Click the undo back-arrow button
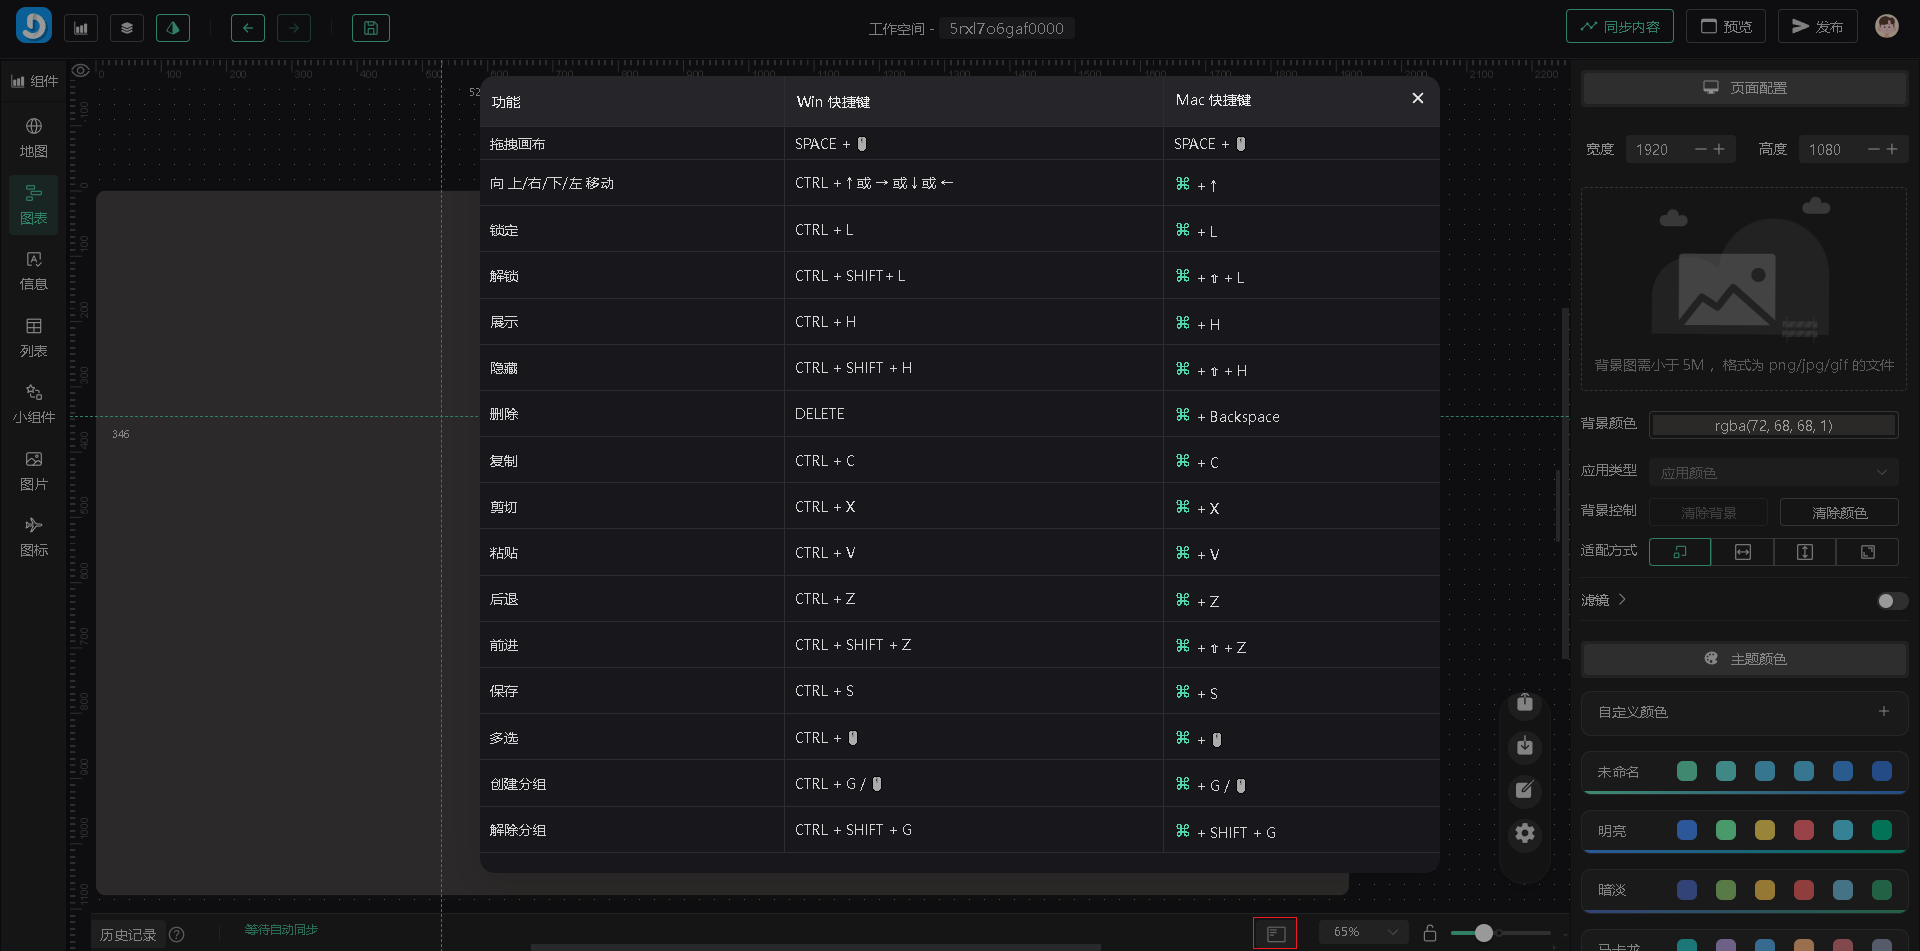This screenshot has width=1920, height=951. point(248,28)
